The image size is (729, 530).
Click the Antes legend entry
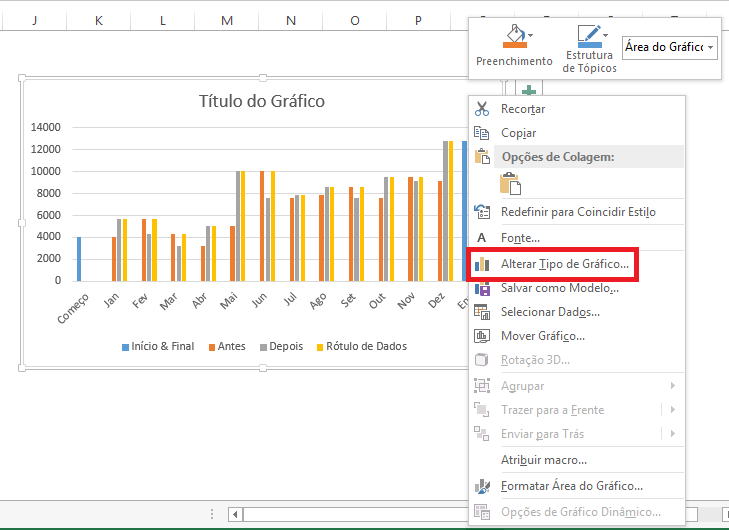[x=227, y=346]
